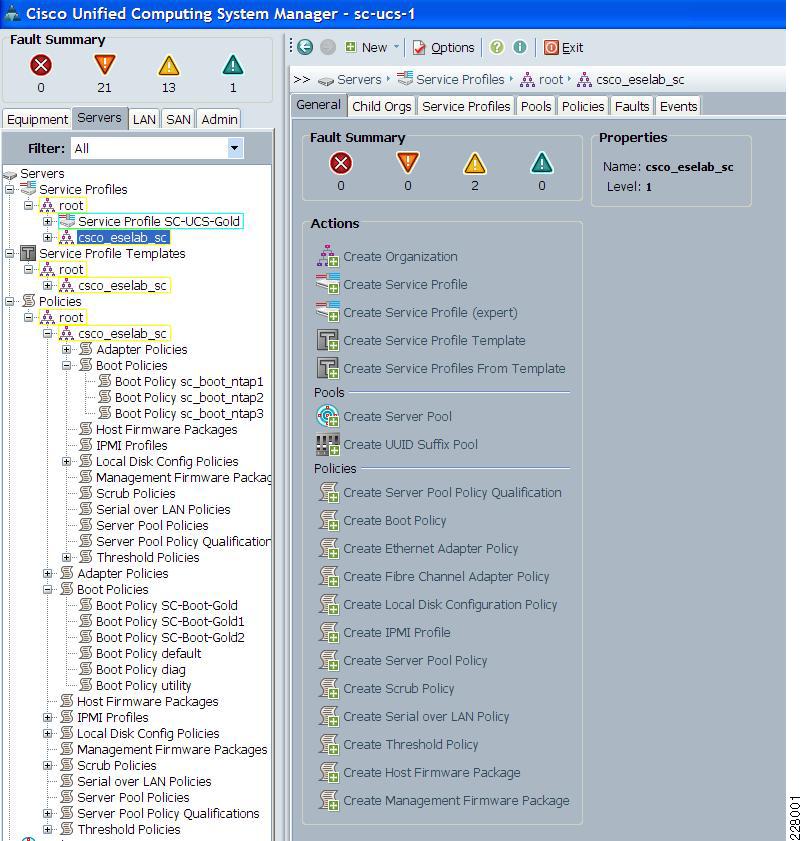Click the greyed Forward arrow icon
802x841 pixels.
click(x=328, y=47)
